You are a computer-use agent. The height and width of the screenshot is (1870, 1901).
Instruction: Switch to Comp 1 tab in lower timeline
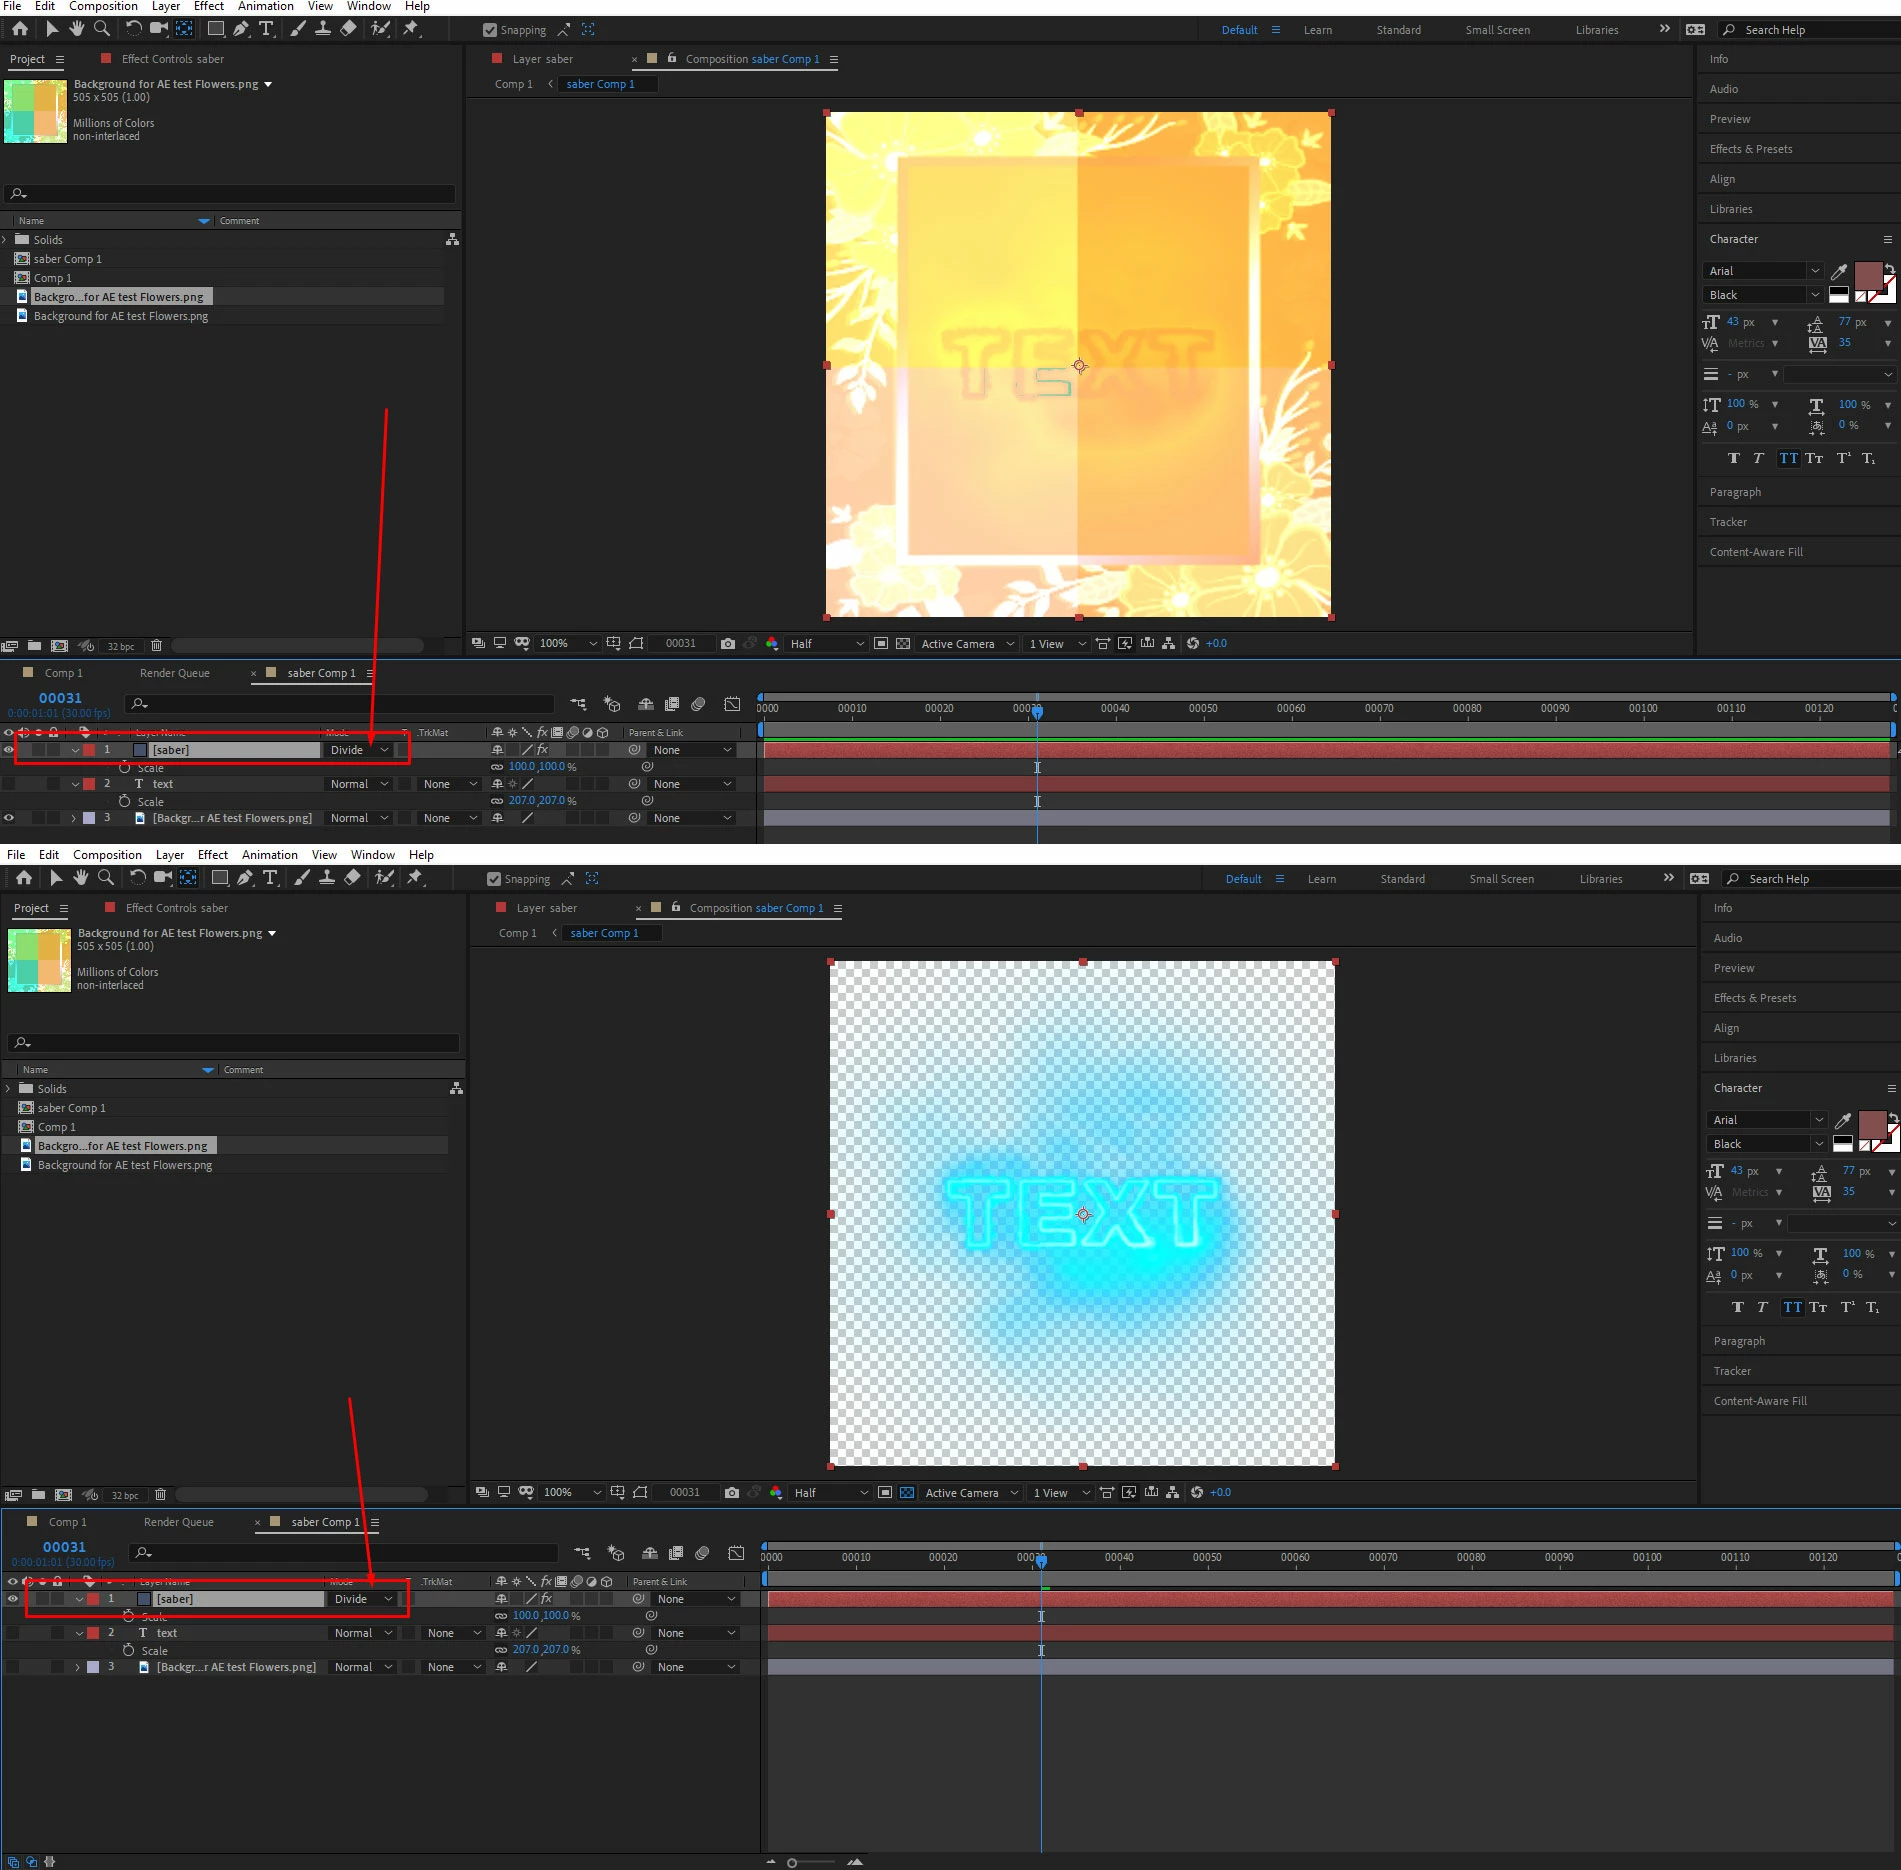tap(68, 1522)
